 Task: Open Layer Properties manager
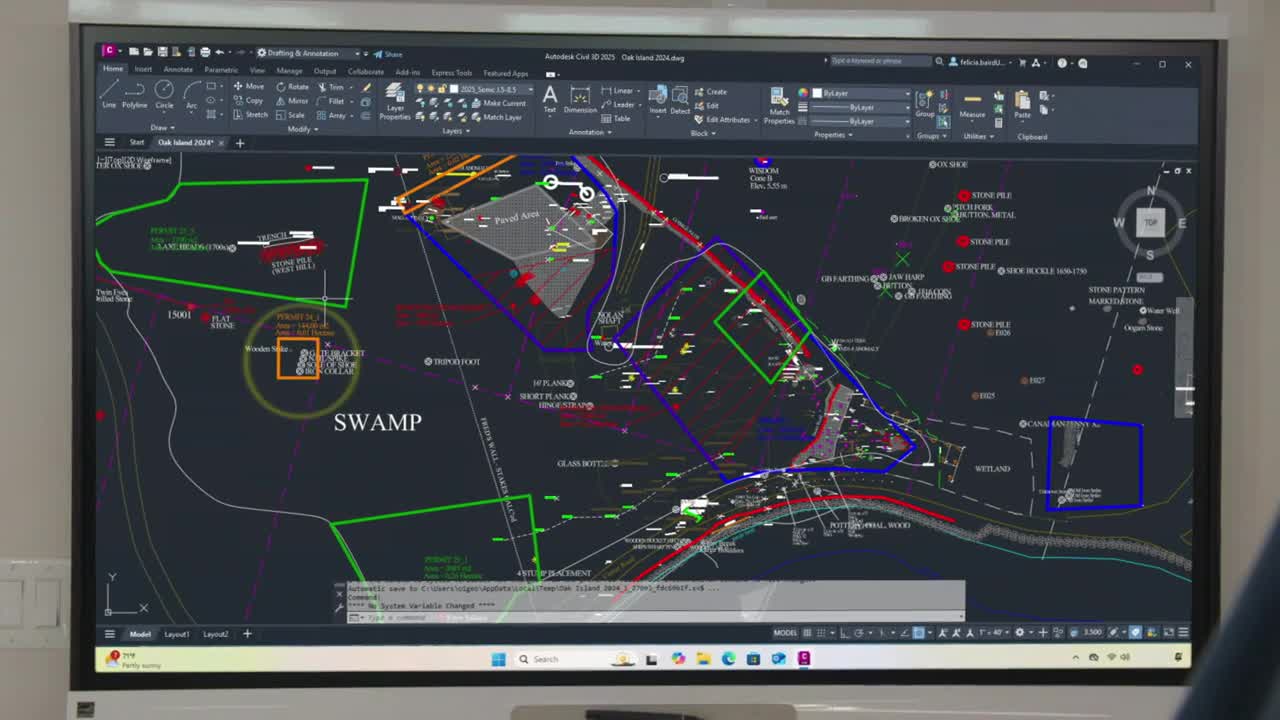coord(395,100)
